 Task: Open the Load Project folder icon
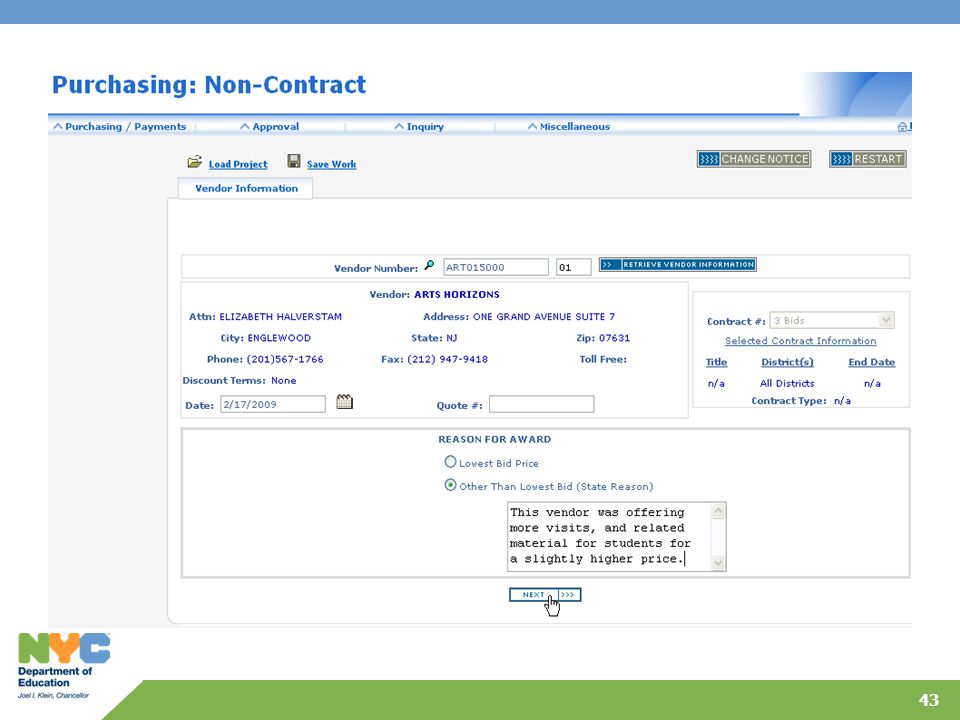(x=195, y=162)
